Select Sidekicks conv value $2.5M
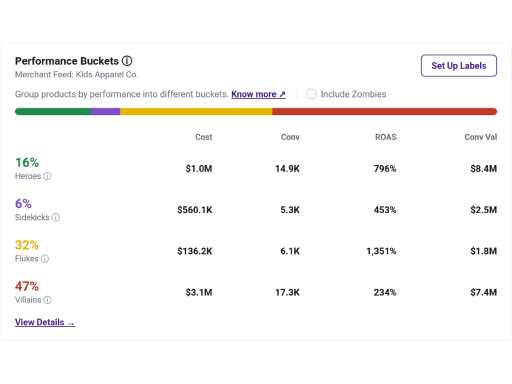Screen dimensions: 512x384 [x=484, y=210]
